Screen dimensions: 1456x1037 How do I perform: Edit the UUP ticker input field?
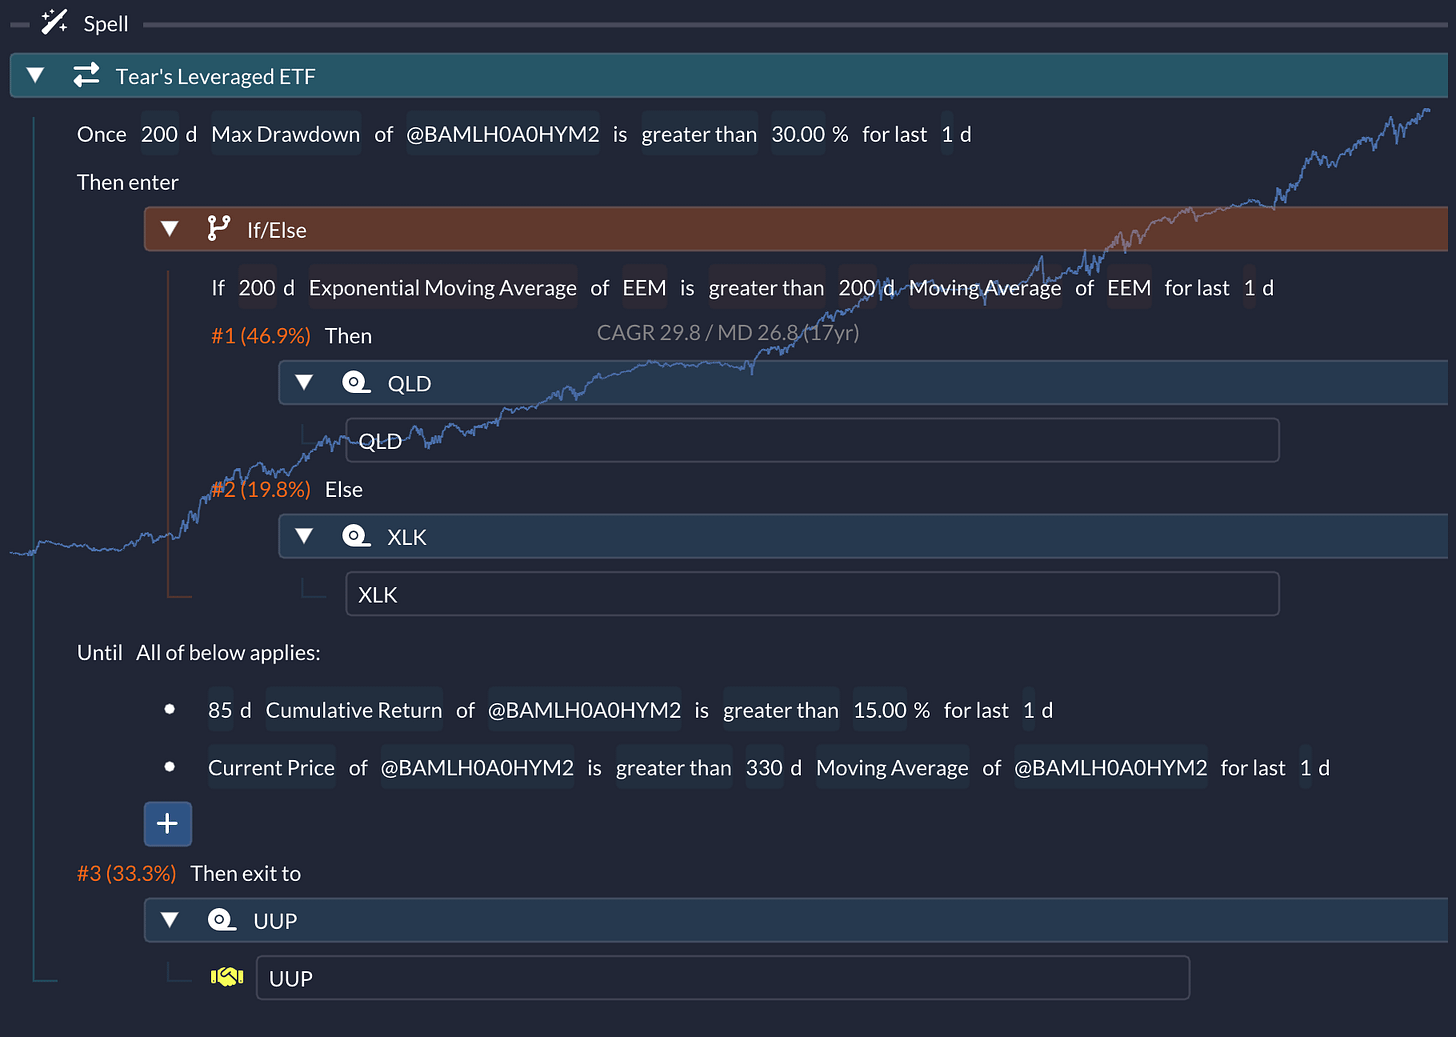click(x=723, y=978)
